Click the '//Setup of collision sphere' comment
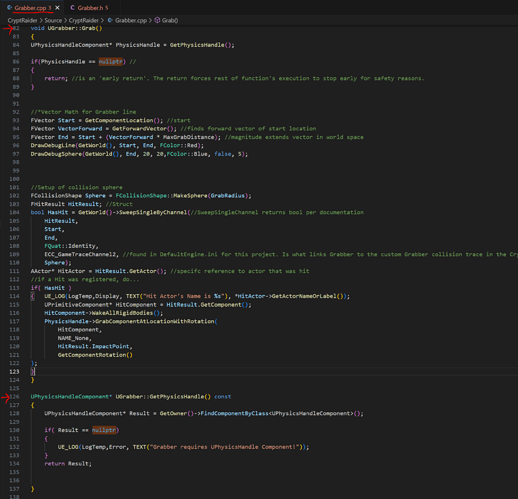The image size is (518, 499). (x=76, y=187)
